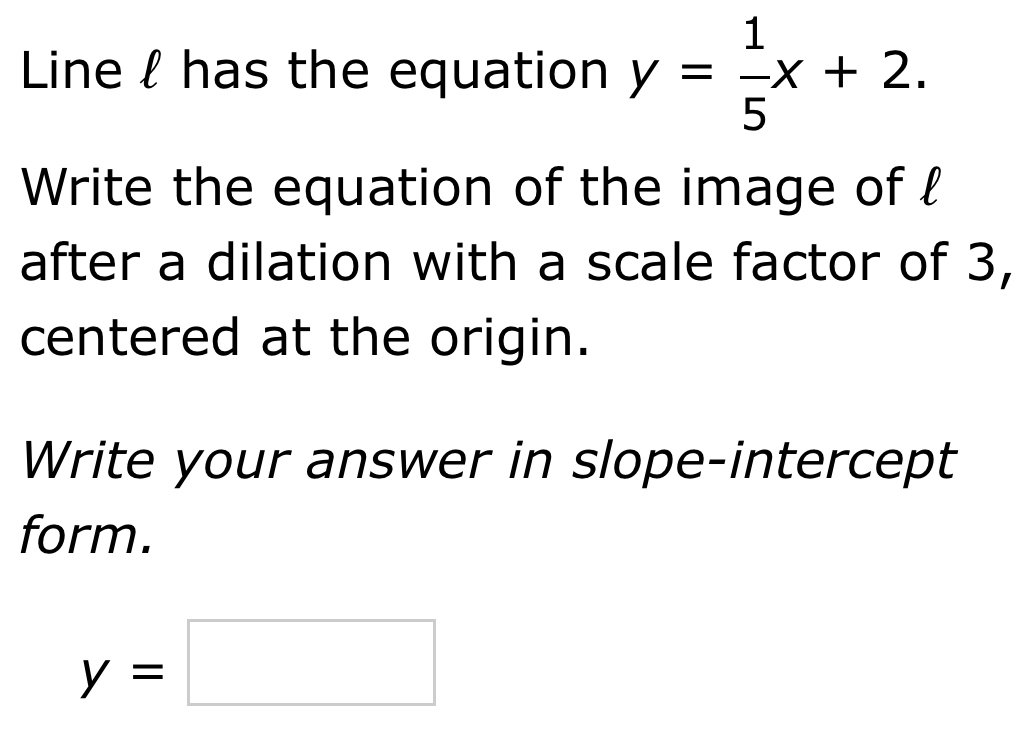
Task: Click the number 2 in the equation
Action: click(896, 70)
